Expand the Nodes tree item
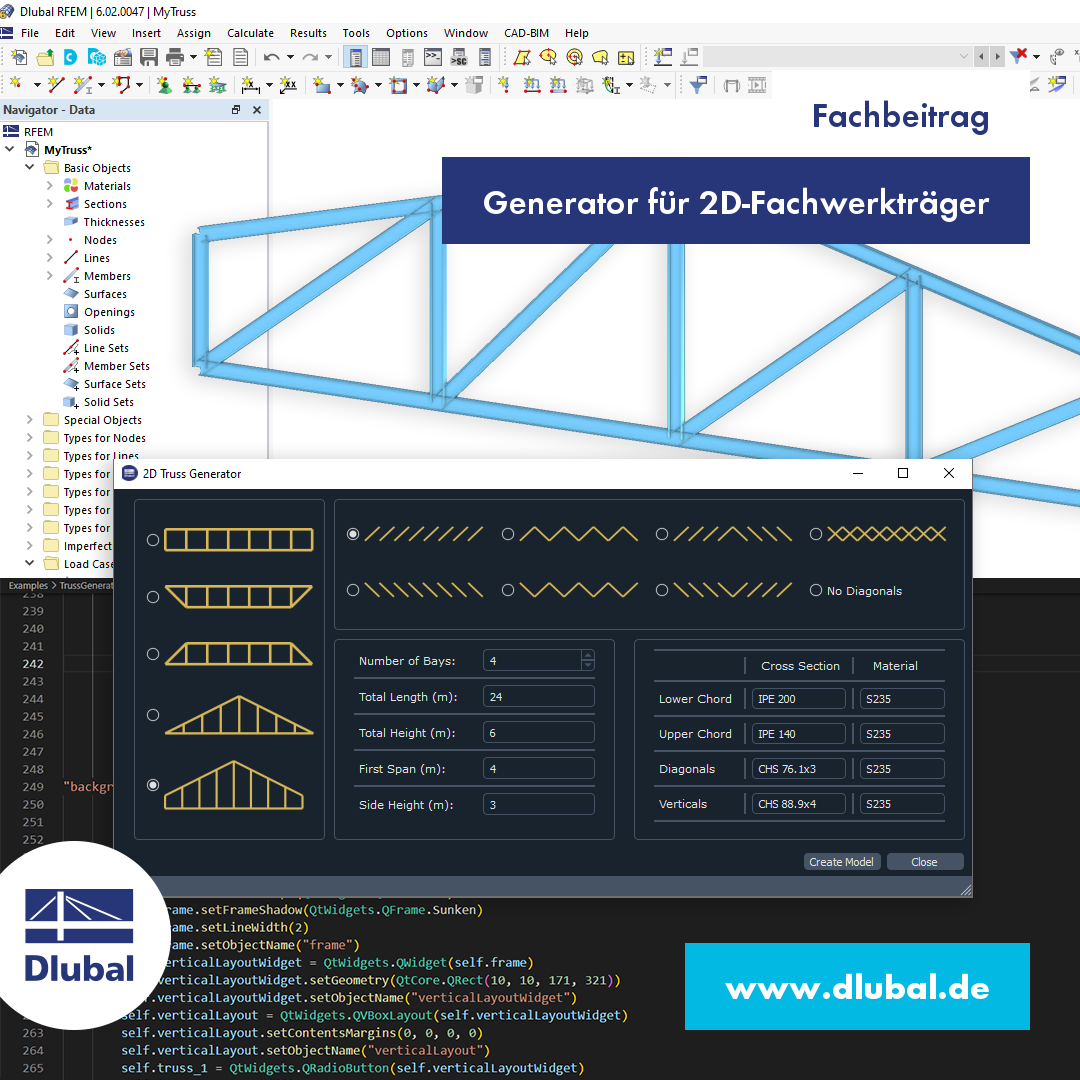The image size is (1080, 1080). point(50,240)
